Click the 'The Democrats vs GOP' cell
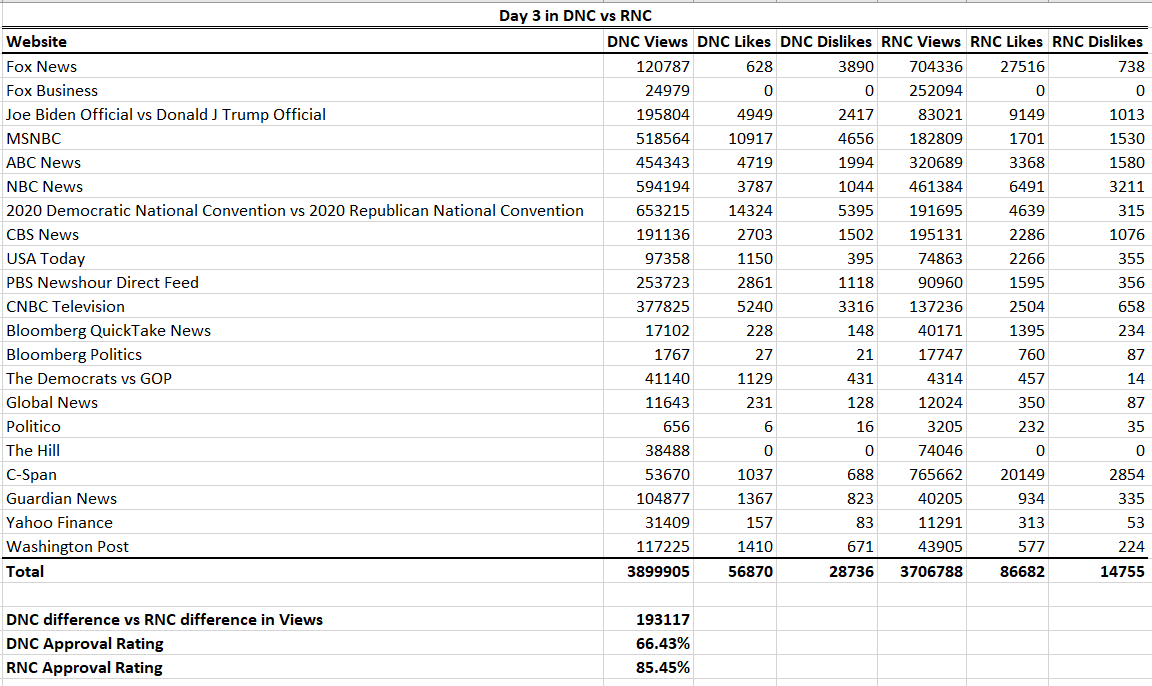Viewport: 1152px width, 686px height. click(x=303, y=378)
